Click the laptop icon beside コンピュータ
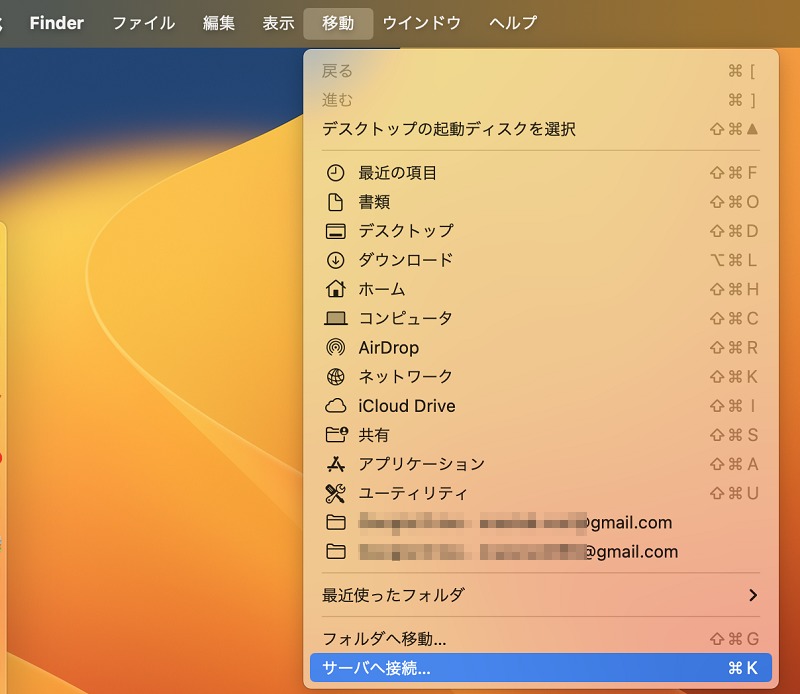The image size is (800, 694). (x=335, y=318)
